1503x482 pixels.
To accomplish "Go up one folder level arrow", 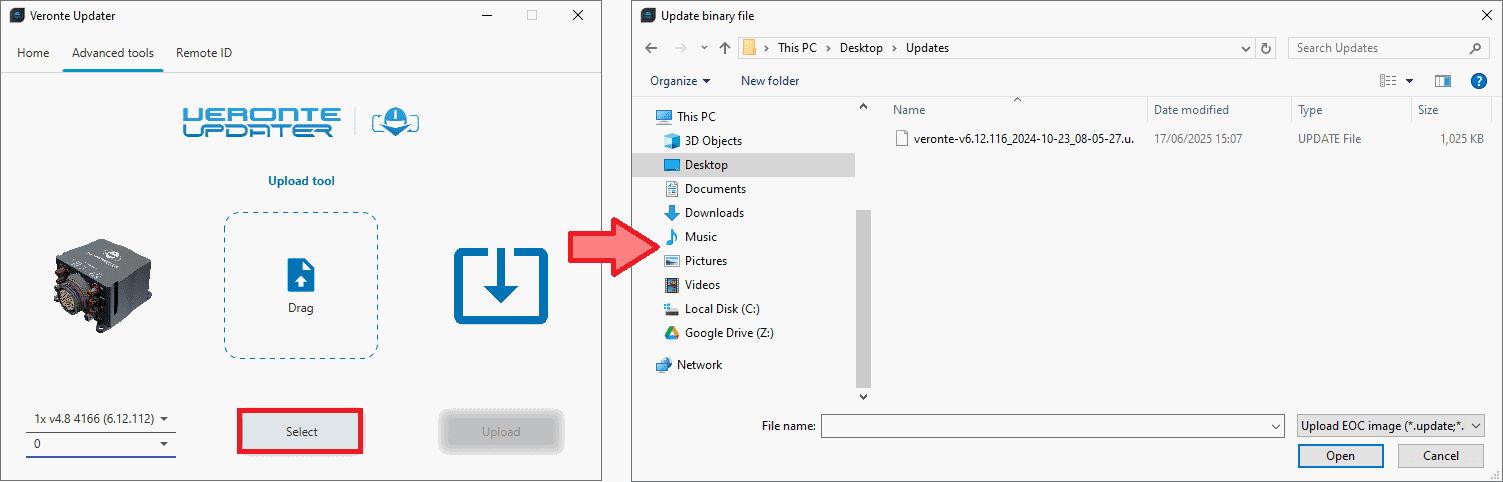I will pos(725,48).
